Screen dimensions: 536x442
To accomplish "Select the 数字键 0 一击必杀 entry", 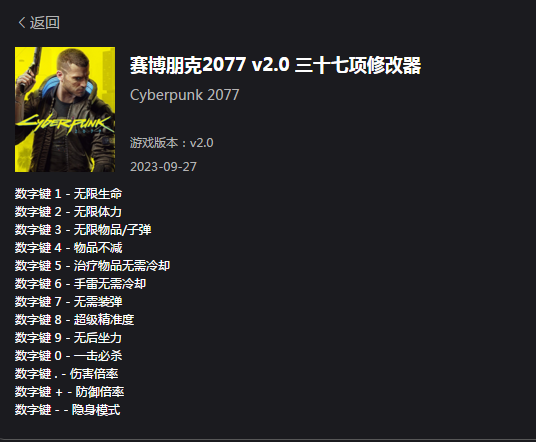I will point(68,356).
